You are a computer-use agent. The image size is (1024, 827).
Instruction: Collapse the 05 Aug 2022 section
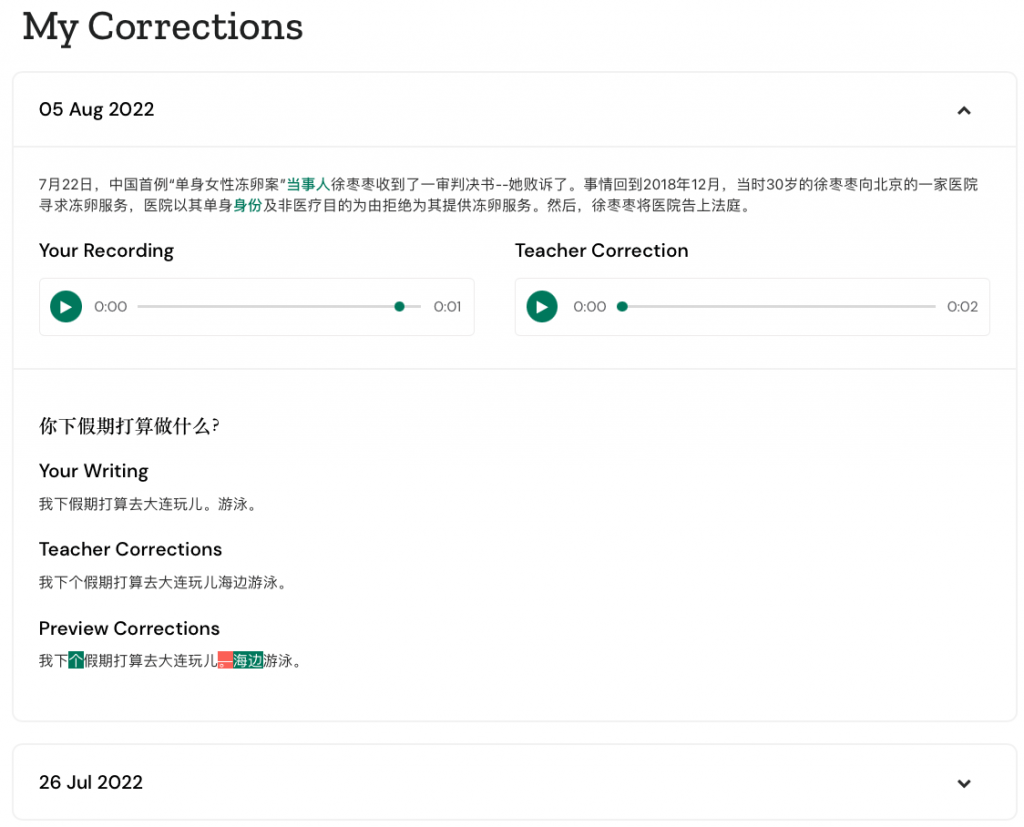tap(964, 110)
